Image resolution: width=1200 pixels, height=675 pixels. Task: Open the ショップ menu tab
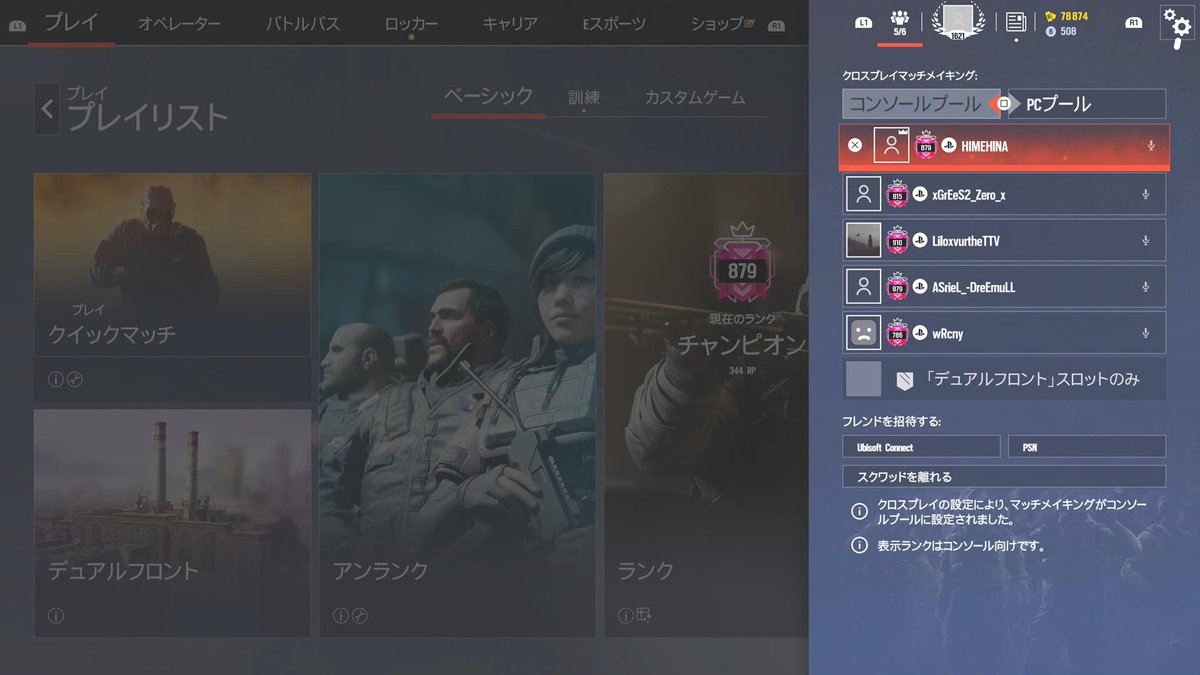tap(717, 23)
